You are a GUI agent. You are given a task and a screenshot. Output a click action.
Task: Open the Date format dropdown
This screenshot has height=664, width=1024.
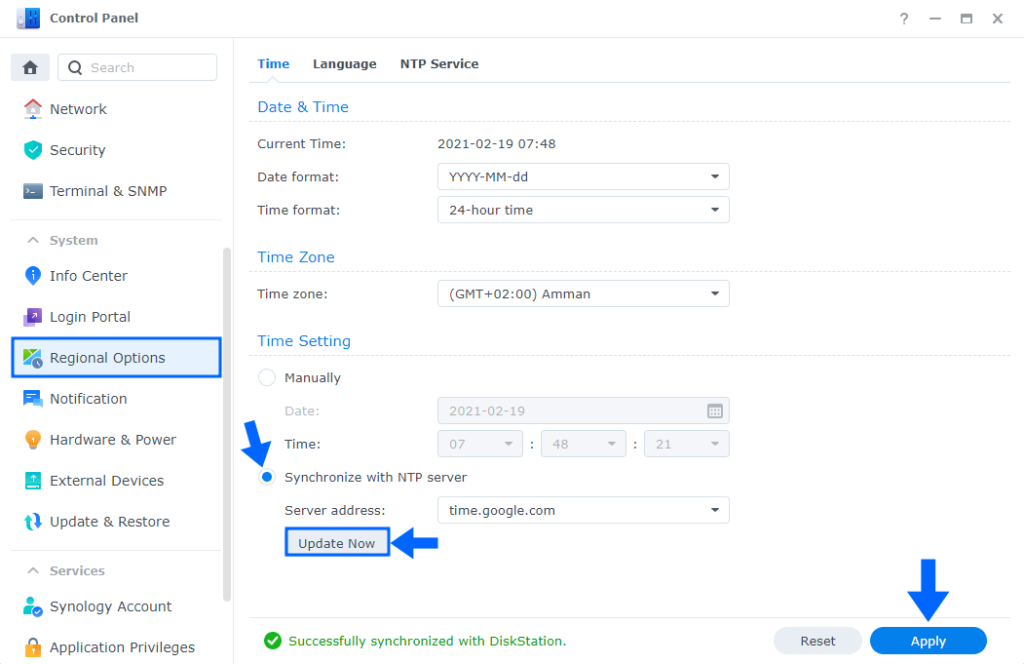(x=583, y=176)
